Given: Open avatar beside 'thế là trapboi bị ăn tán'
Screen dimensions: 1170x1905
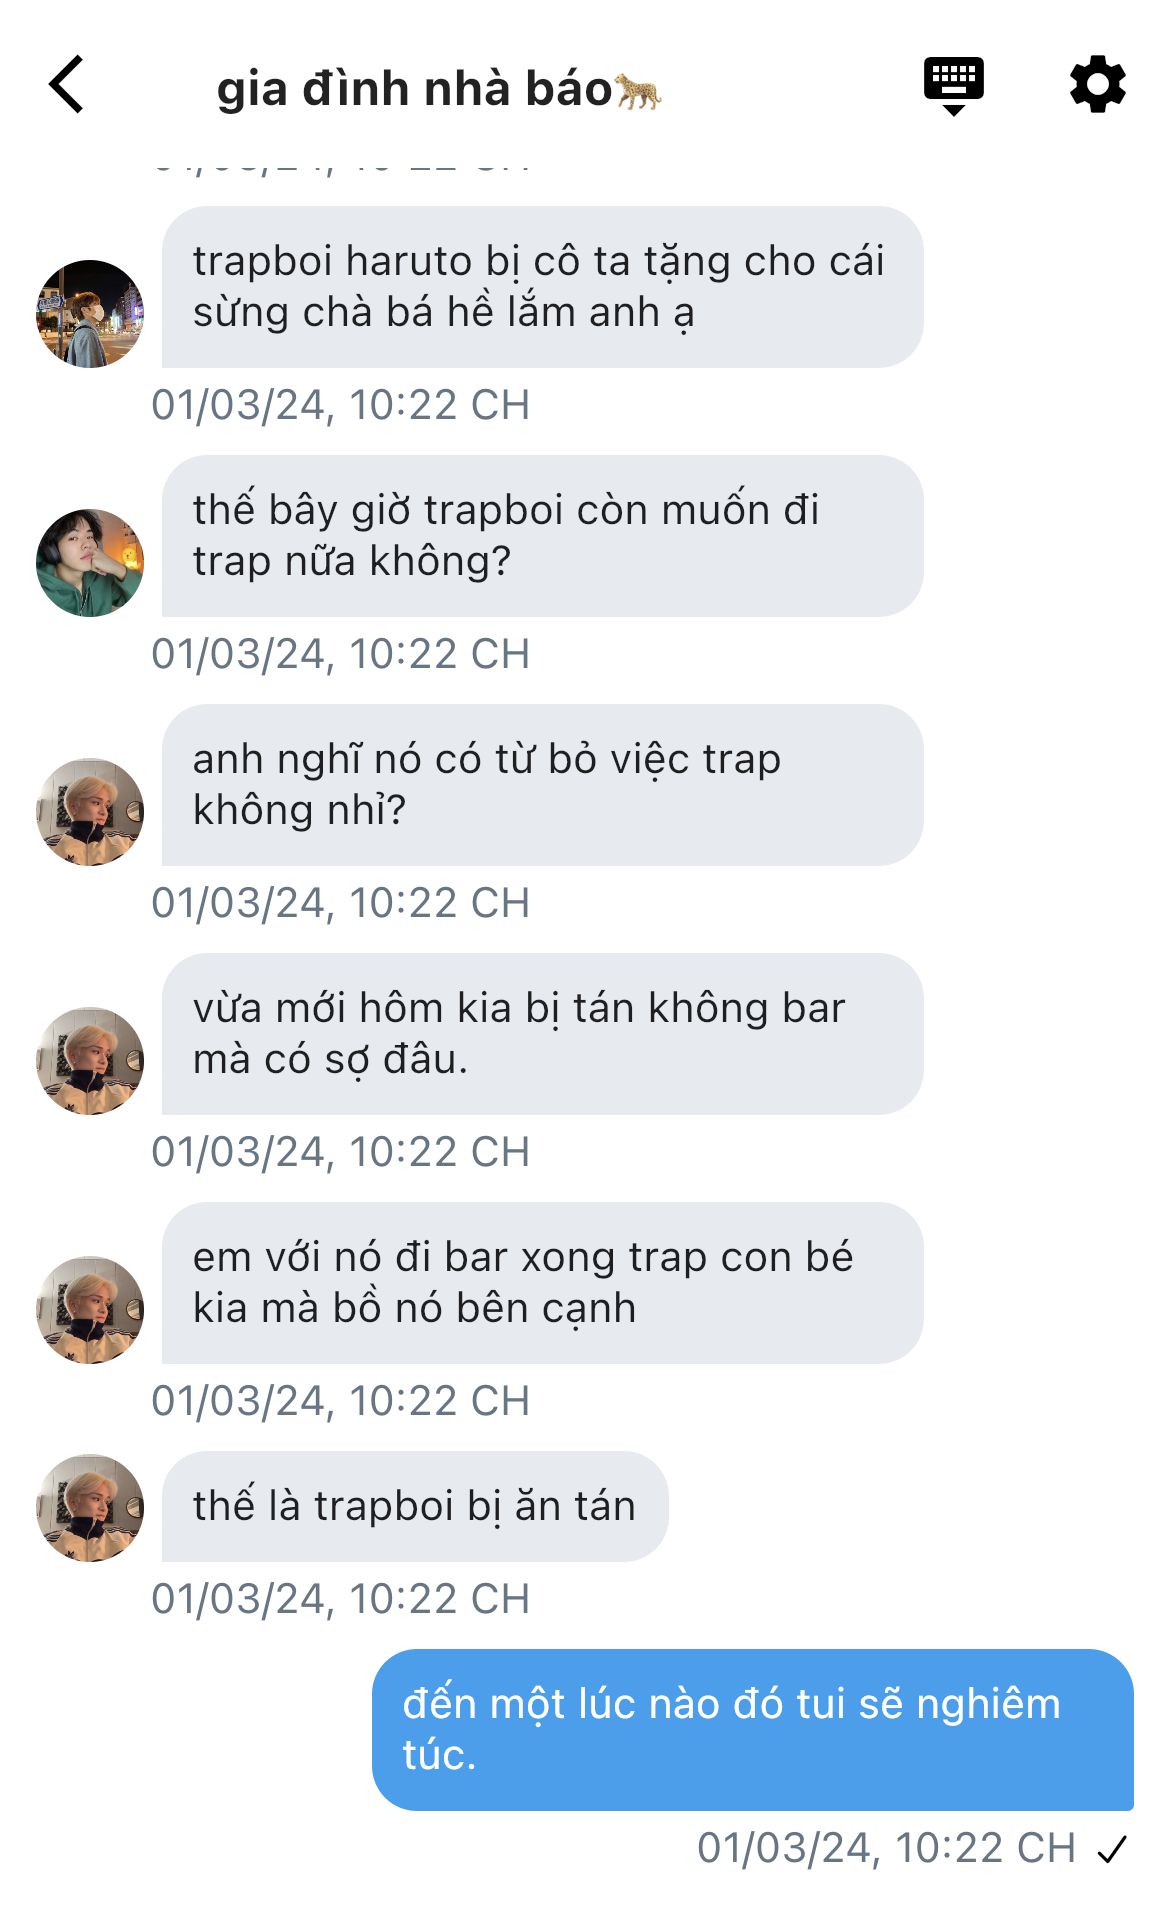Looking at the screenshot, I should 90,1508.
